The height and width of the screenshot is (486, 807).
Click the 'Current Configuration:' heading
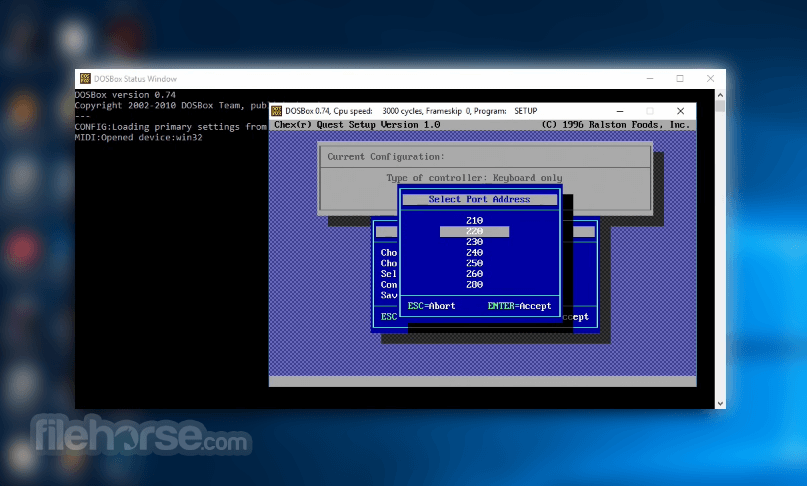[x=386, y=157]
